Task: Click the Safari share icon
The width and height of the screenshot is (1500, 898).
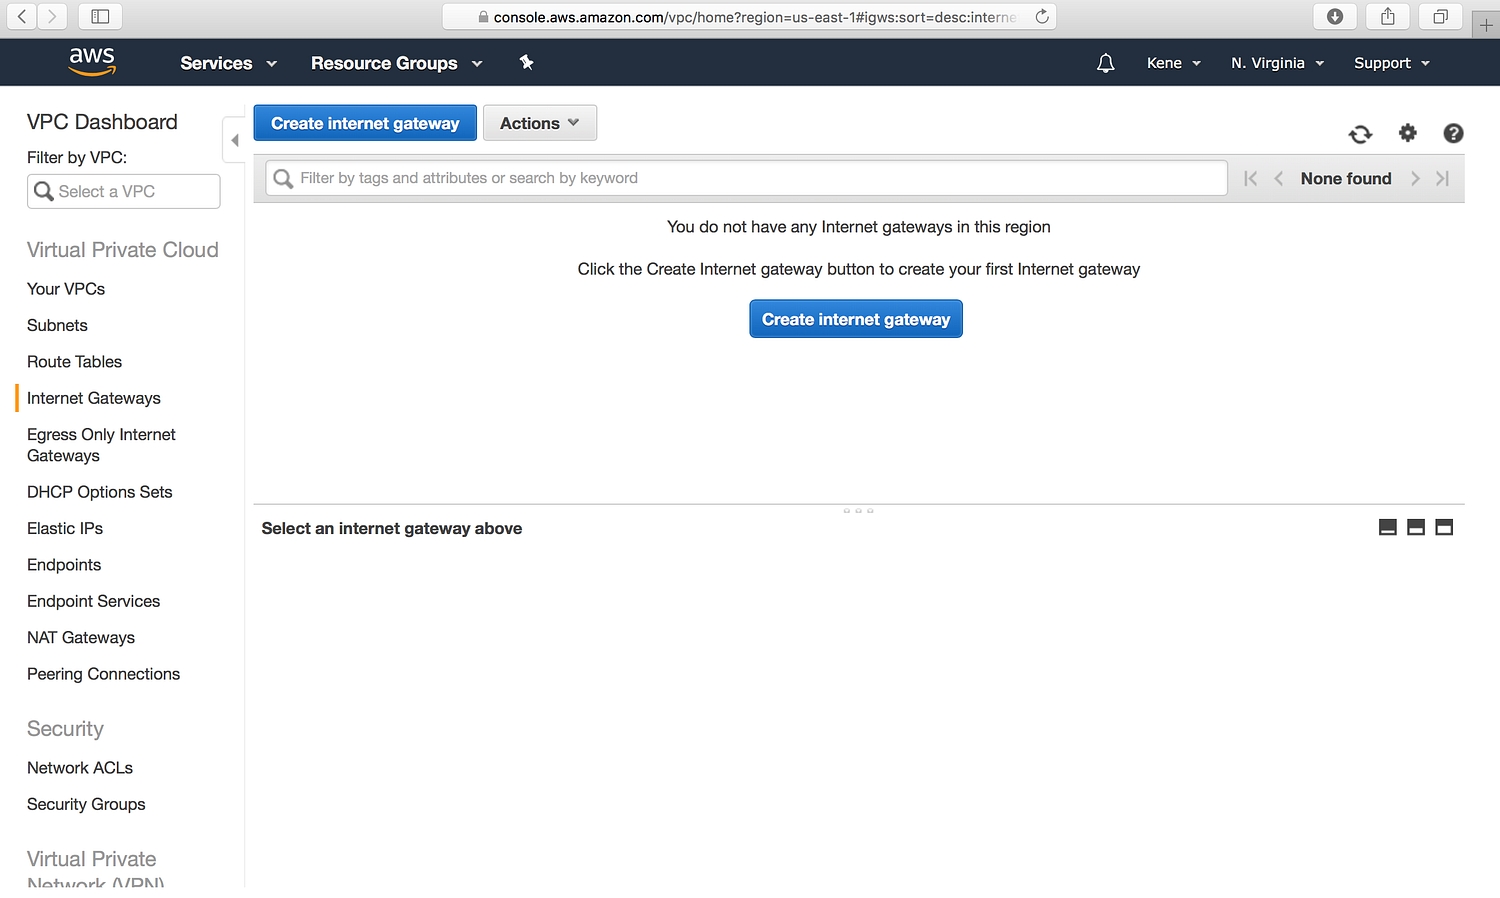Action: tap(1387, 16)
